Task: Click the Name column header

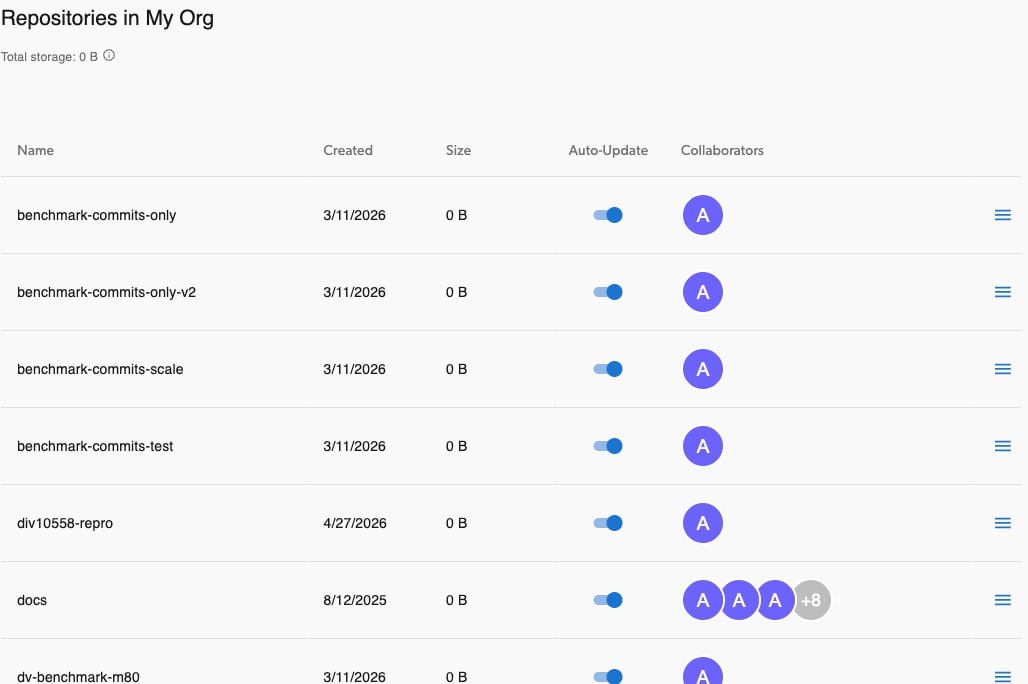Action: 35,150
